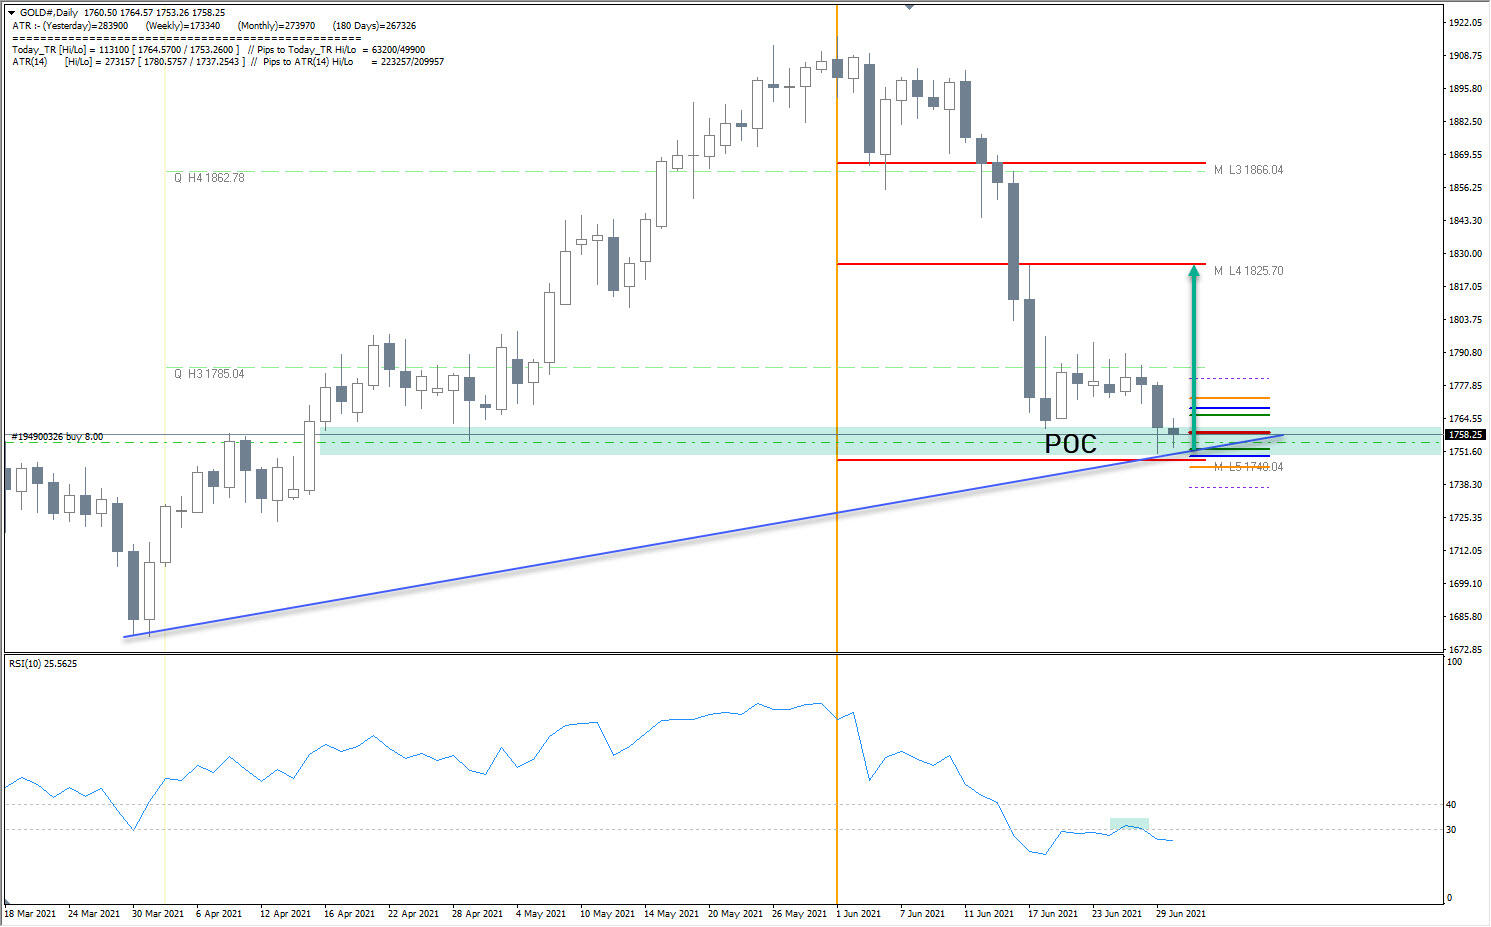Select the GOLD#,Daily chart title text
The image size is (1491, 927).
point(49,13)
